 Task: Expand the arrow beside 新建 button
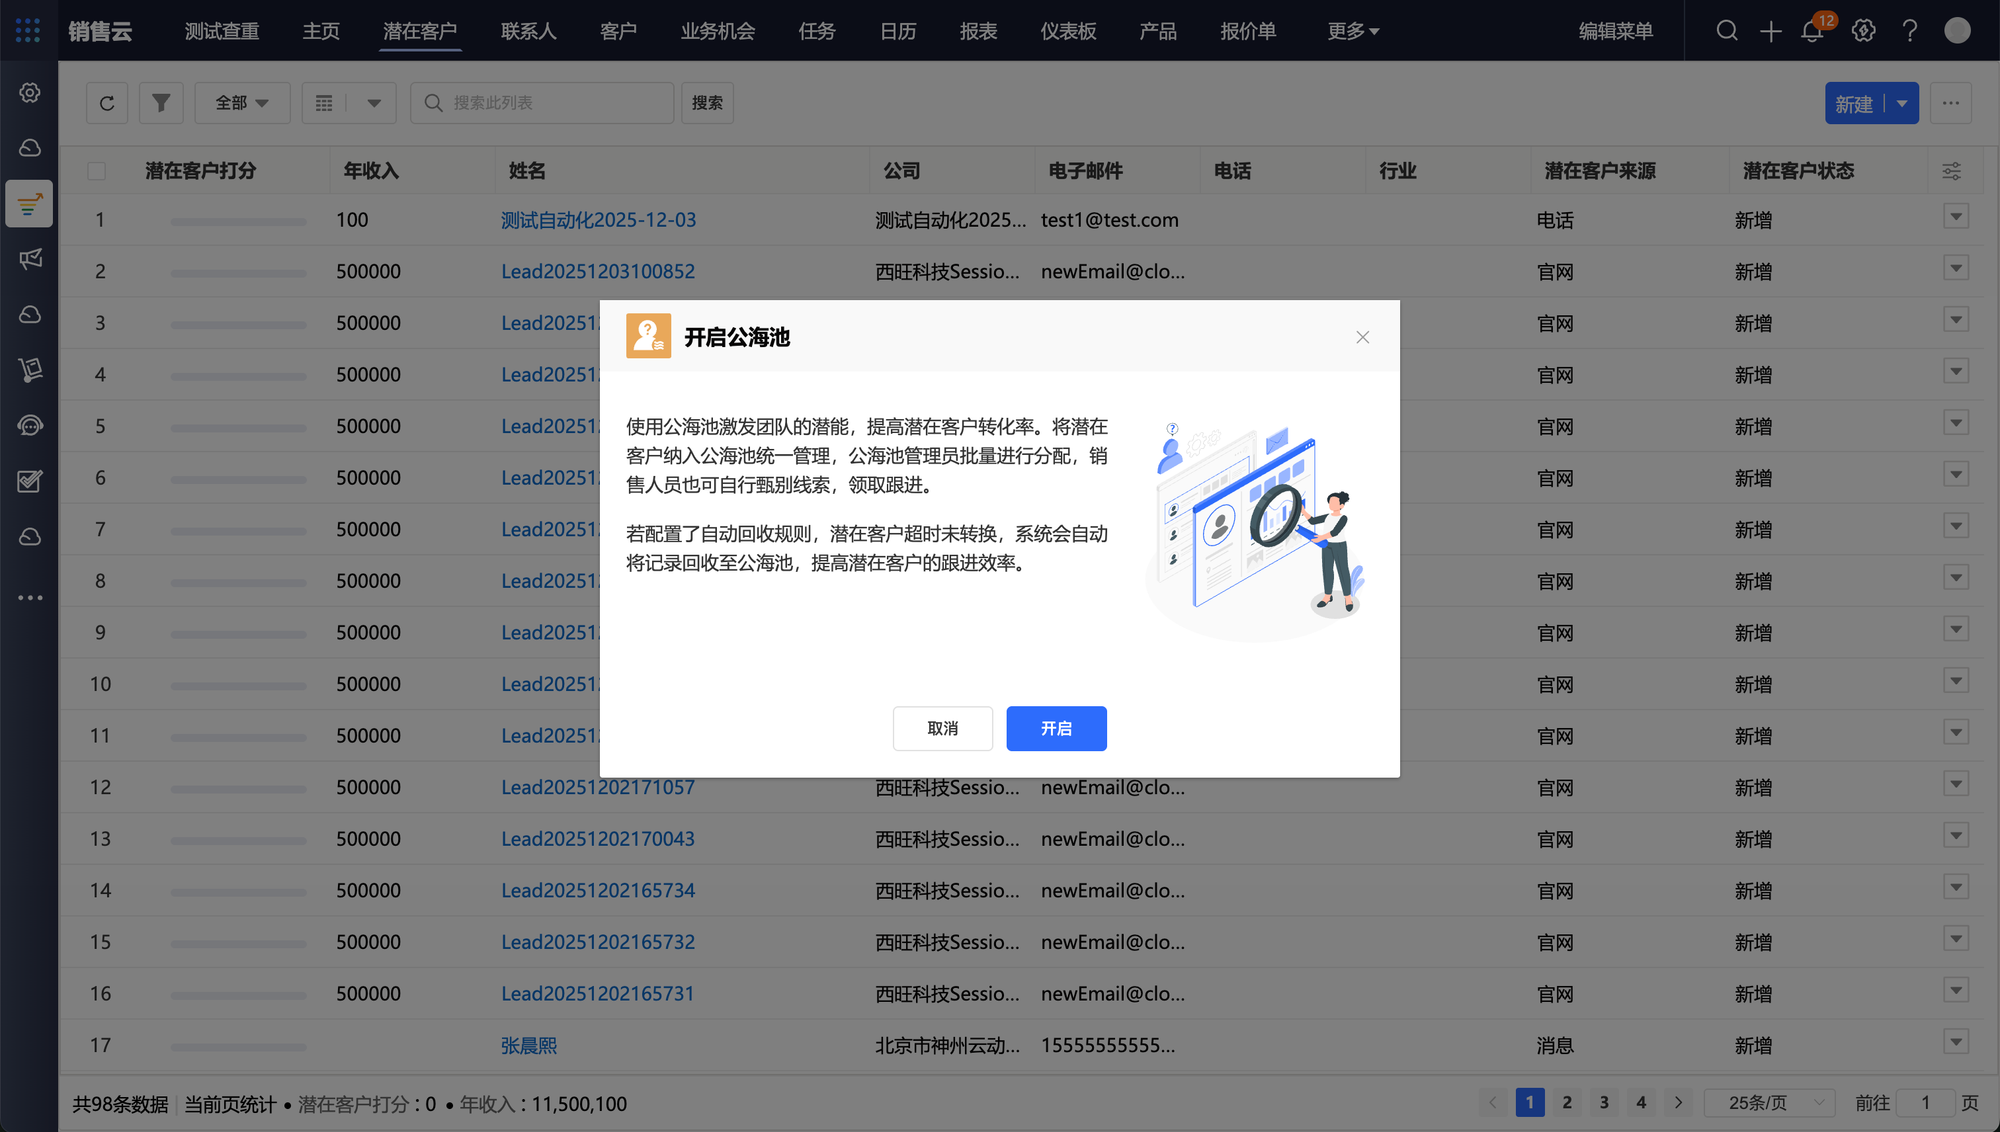(x=1902, y=103)
